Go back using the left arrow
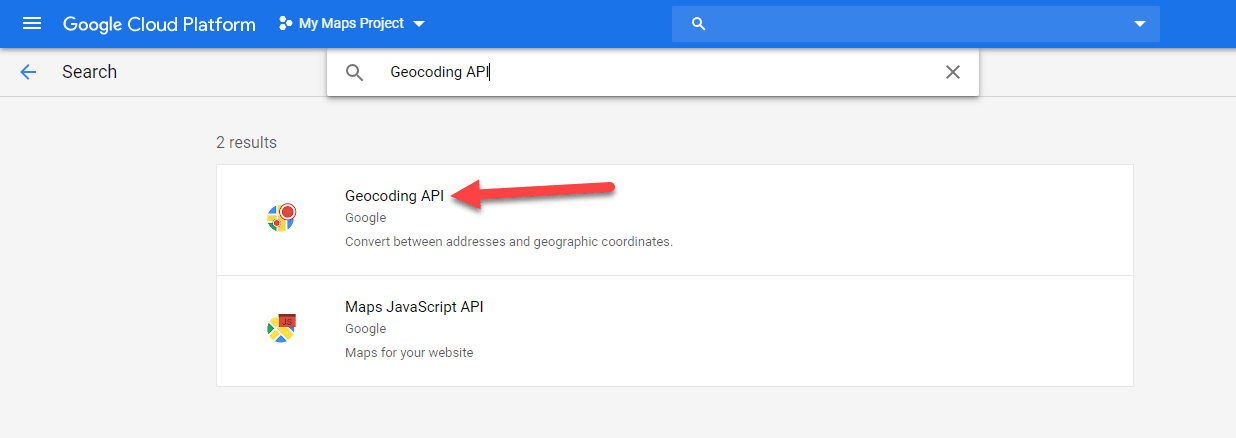 (28, 72)
